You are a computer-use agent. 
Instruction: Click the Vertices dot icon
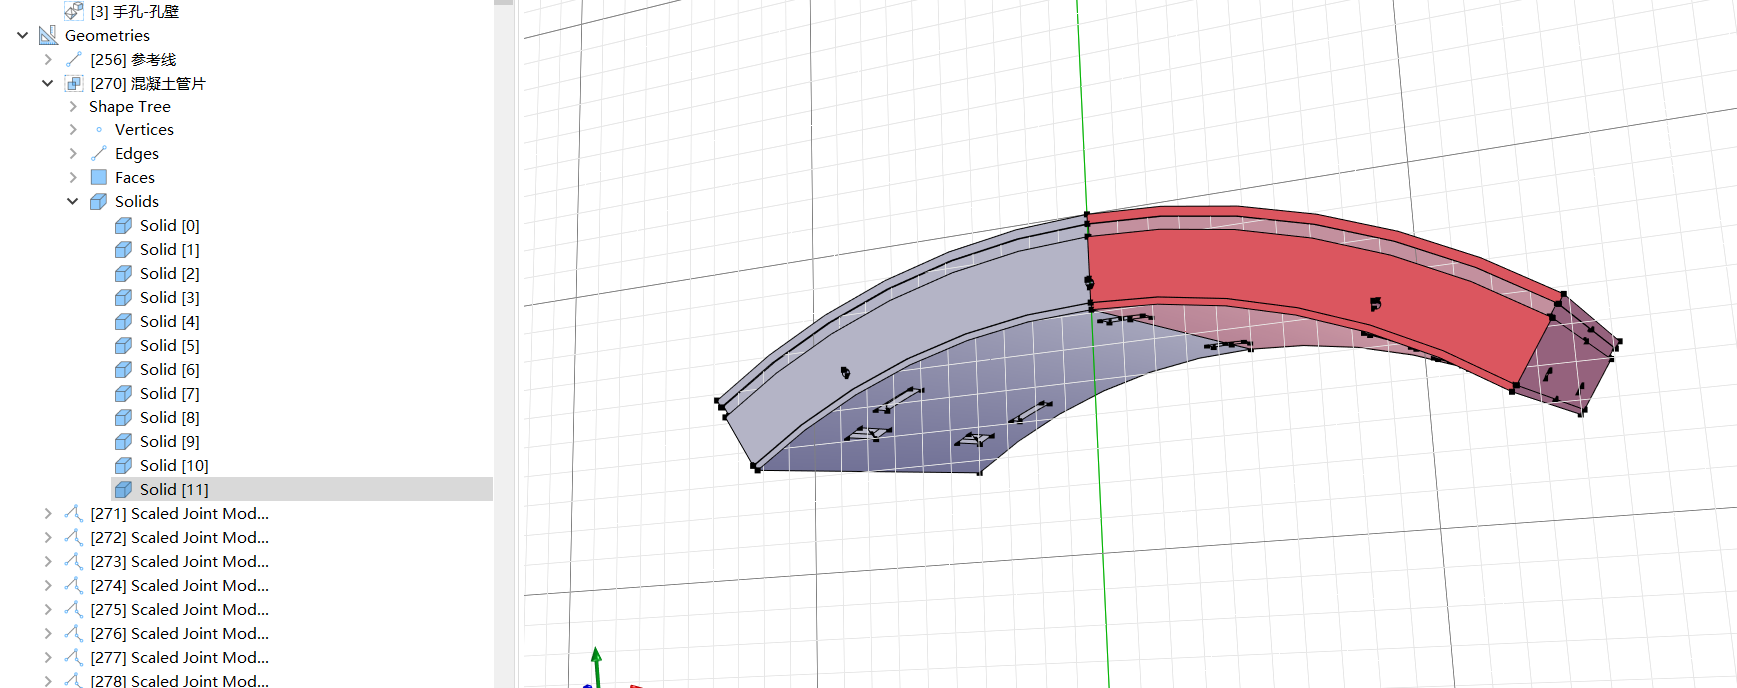click(99, 129)
